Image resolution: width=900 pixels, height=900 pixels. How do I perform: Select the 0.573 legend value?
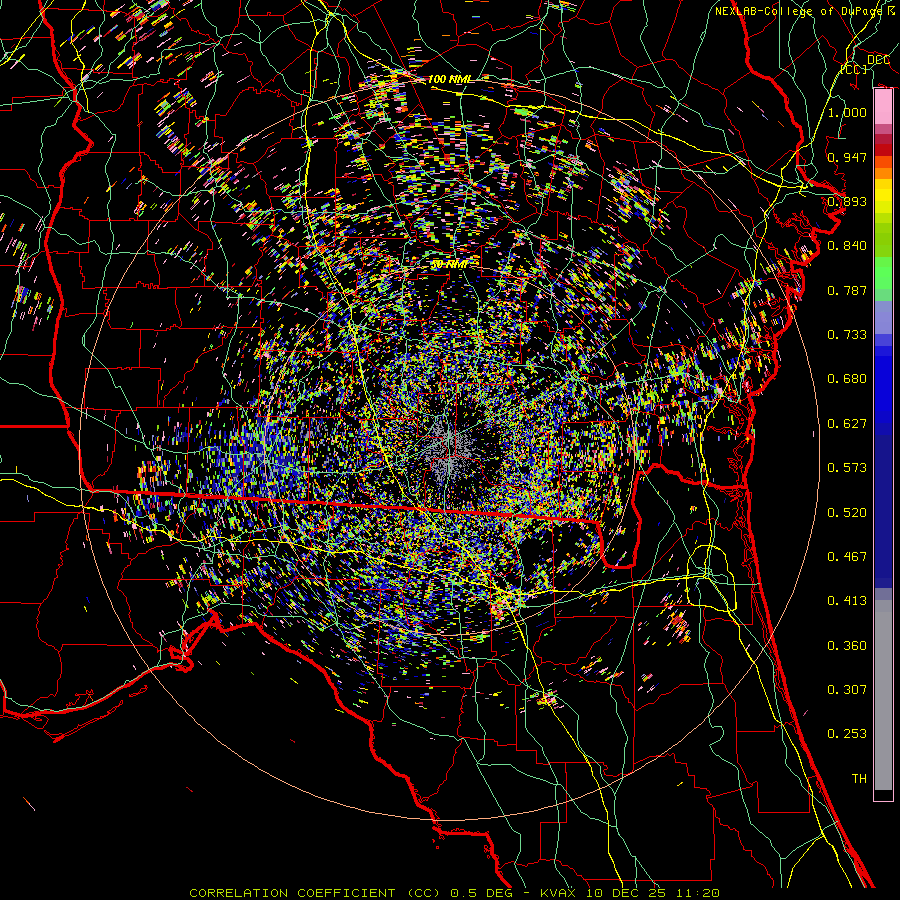tap(847, 468)
